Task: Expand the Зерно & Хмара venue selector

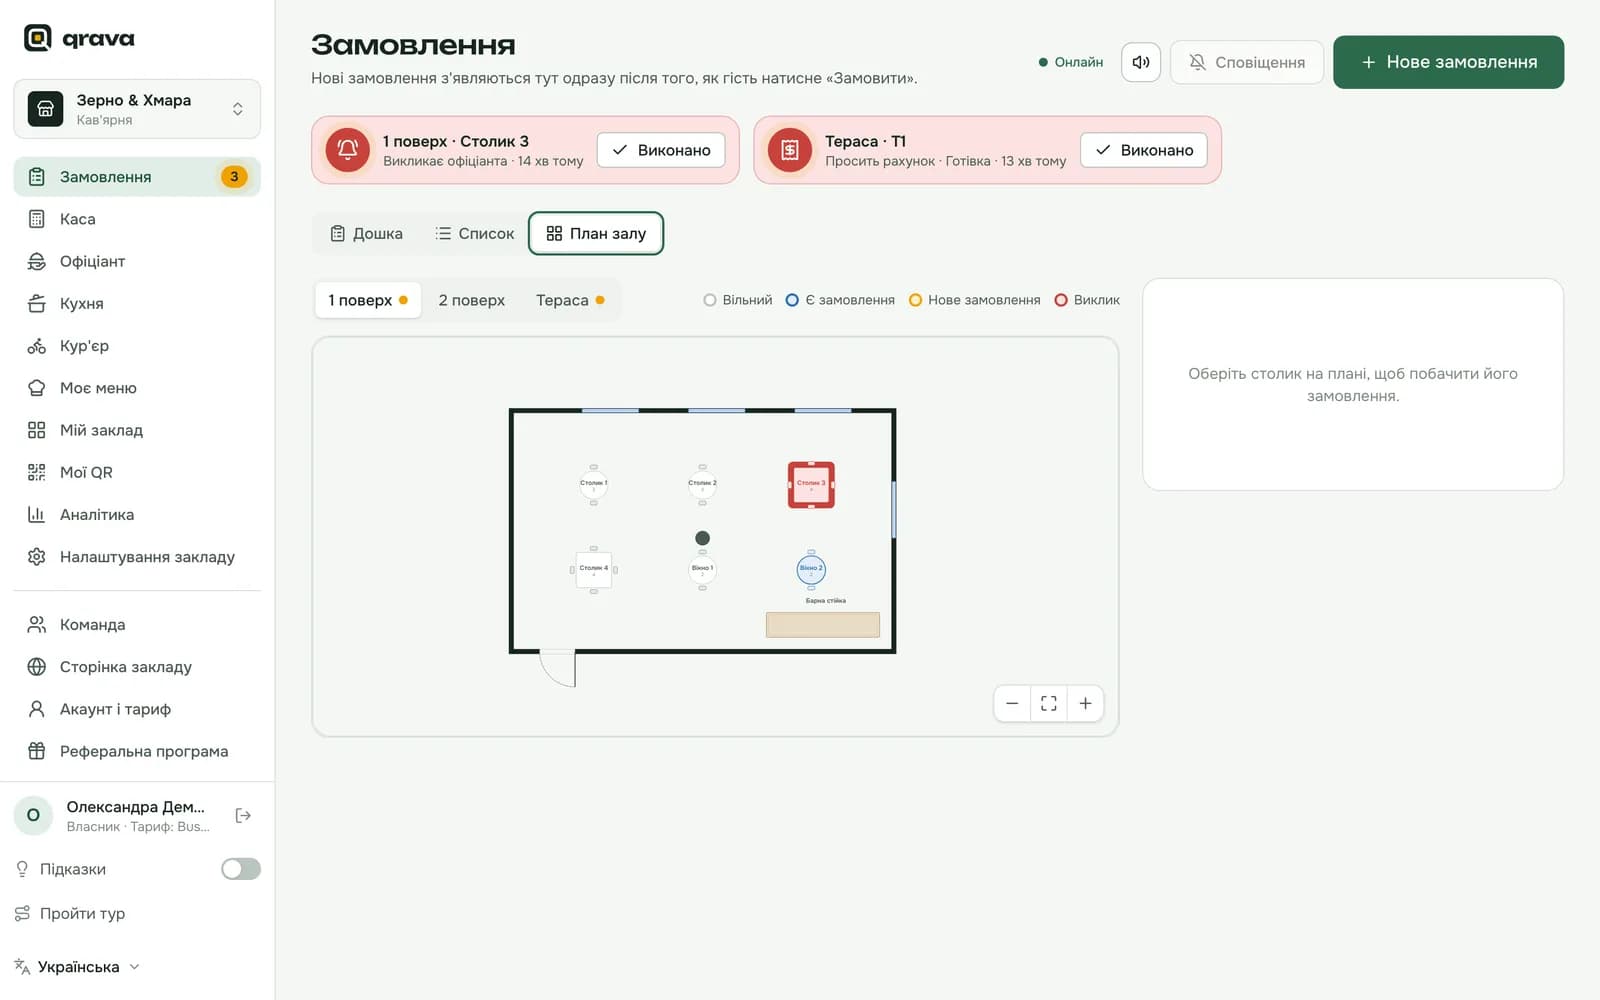Action: pyautogui.click(x=137, y=109)
